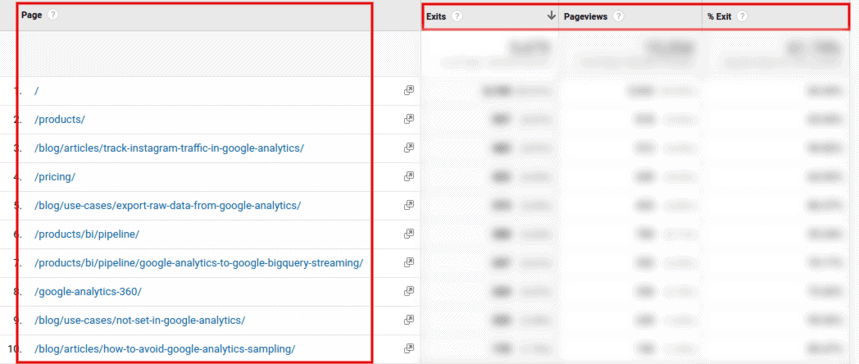Click the sort arrow in the Exits column
This screenshot has width=859, height=364.
point(551,16)
